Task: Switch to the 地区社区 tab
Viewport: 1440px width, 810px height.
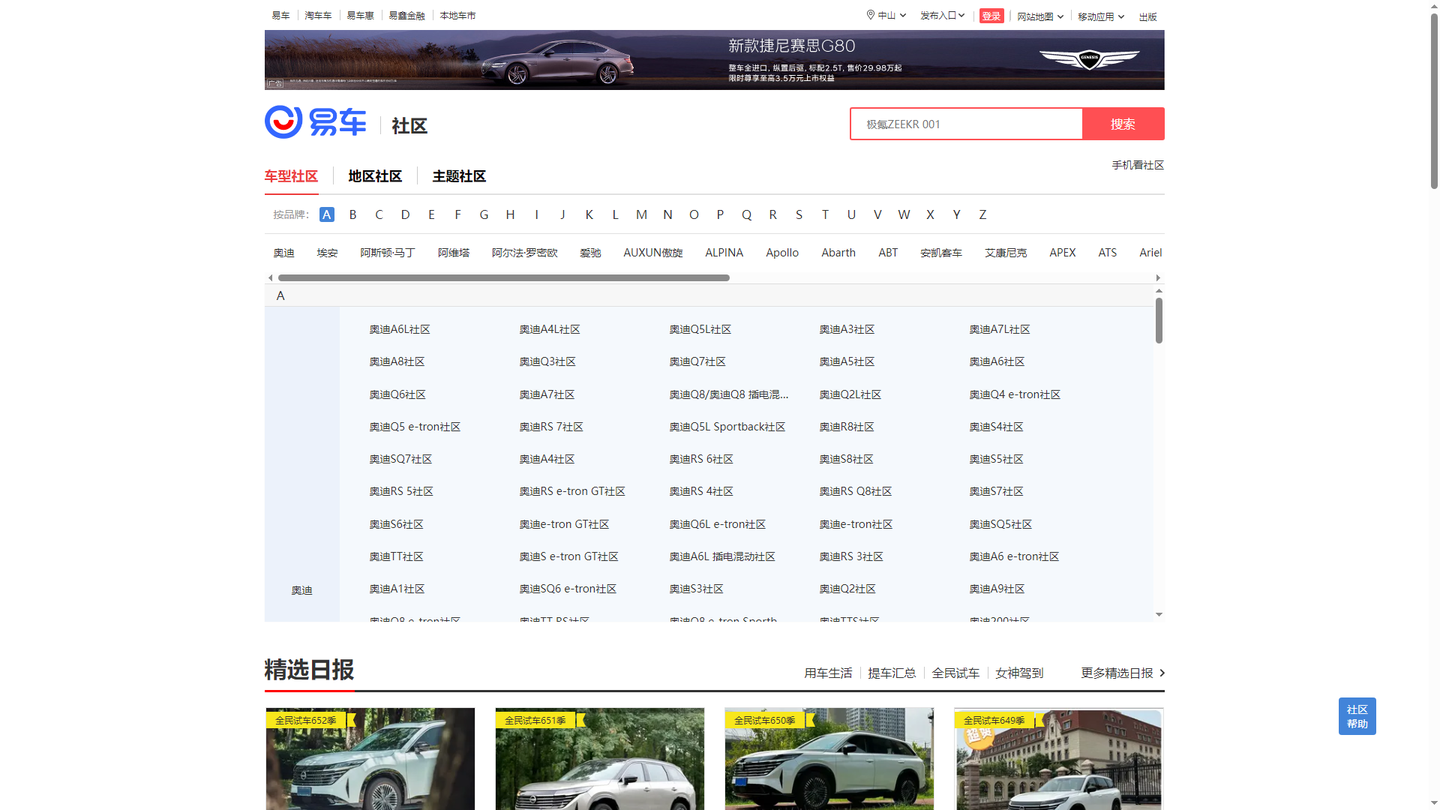Action: [375, 176]
